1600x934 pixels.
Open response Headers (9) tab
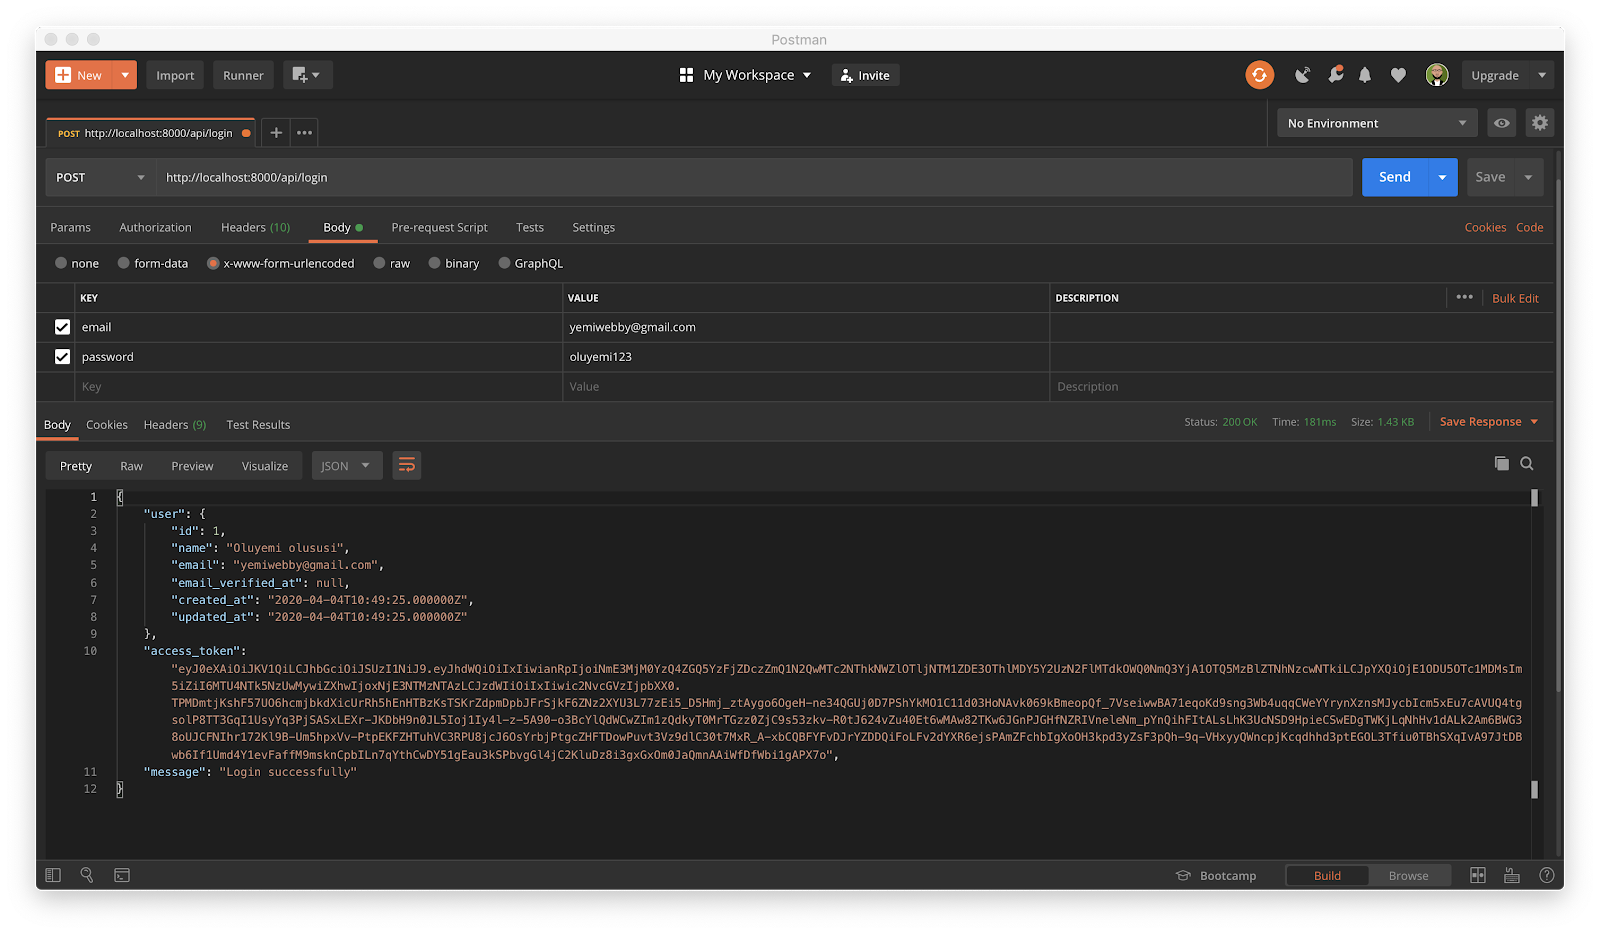pos(175,425)
